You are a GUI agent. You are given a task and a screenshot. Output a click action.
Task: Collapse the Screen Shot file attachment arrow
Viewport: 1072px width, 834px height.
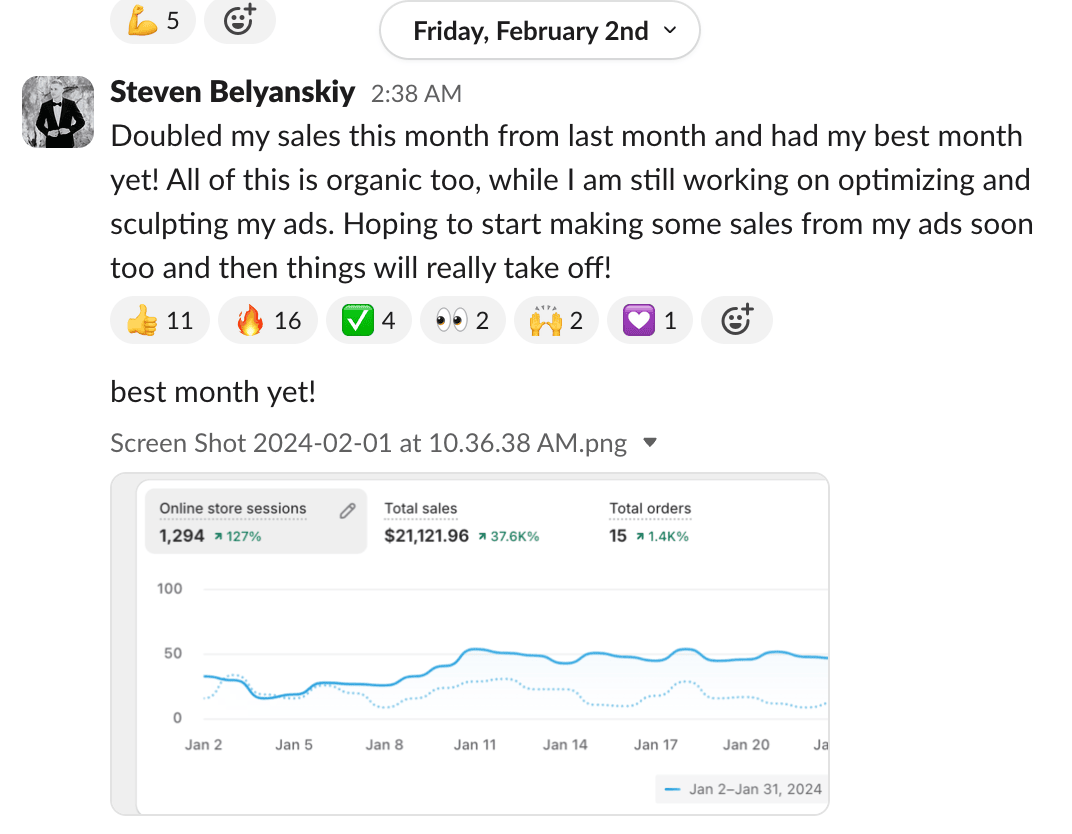pyautogui.click(x=650, y=443)
